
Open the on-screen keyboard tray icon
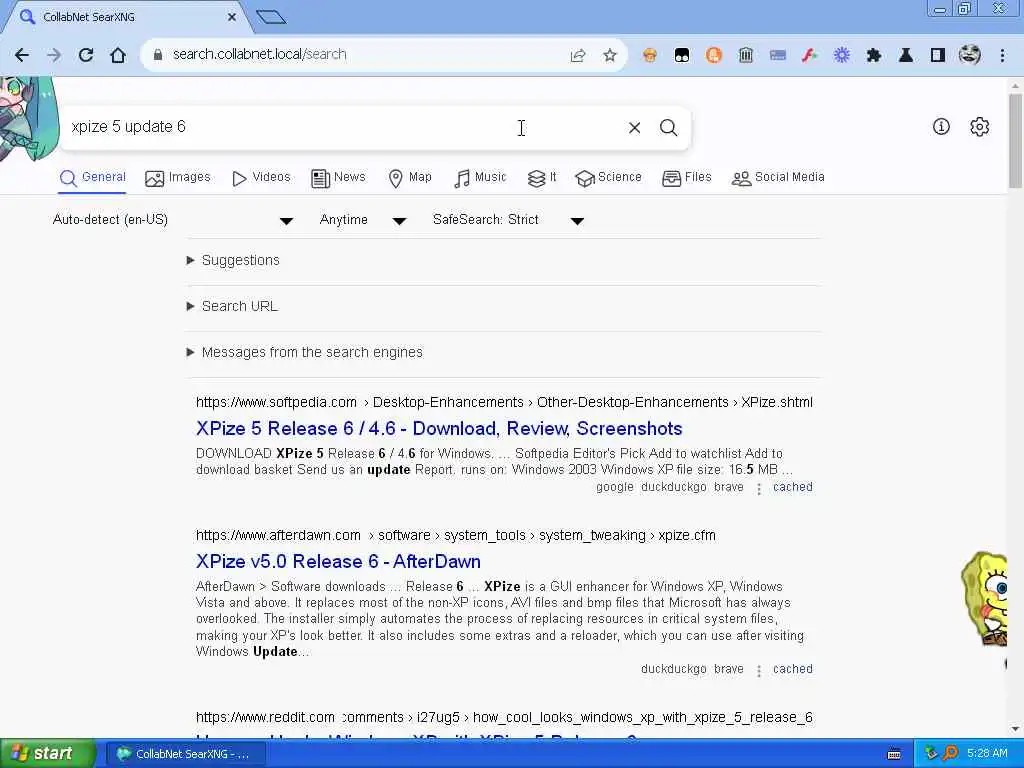pyautogui.click(x=895, y=754)
